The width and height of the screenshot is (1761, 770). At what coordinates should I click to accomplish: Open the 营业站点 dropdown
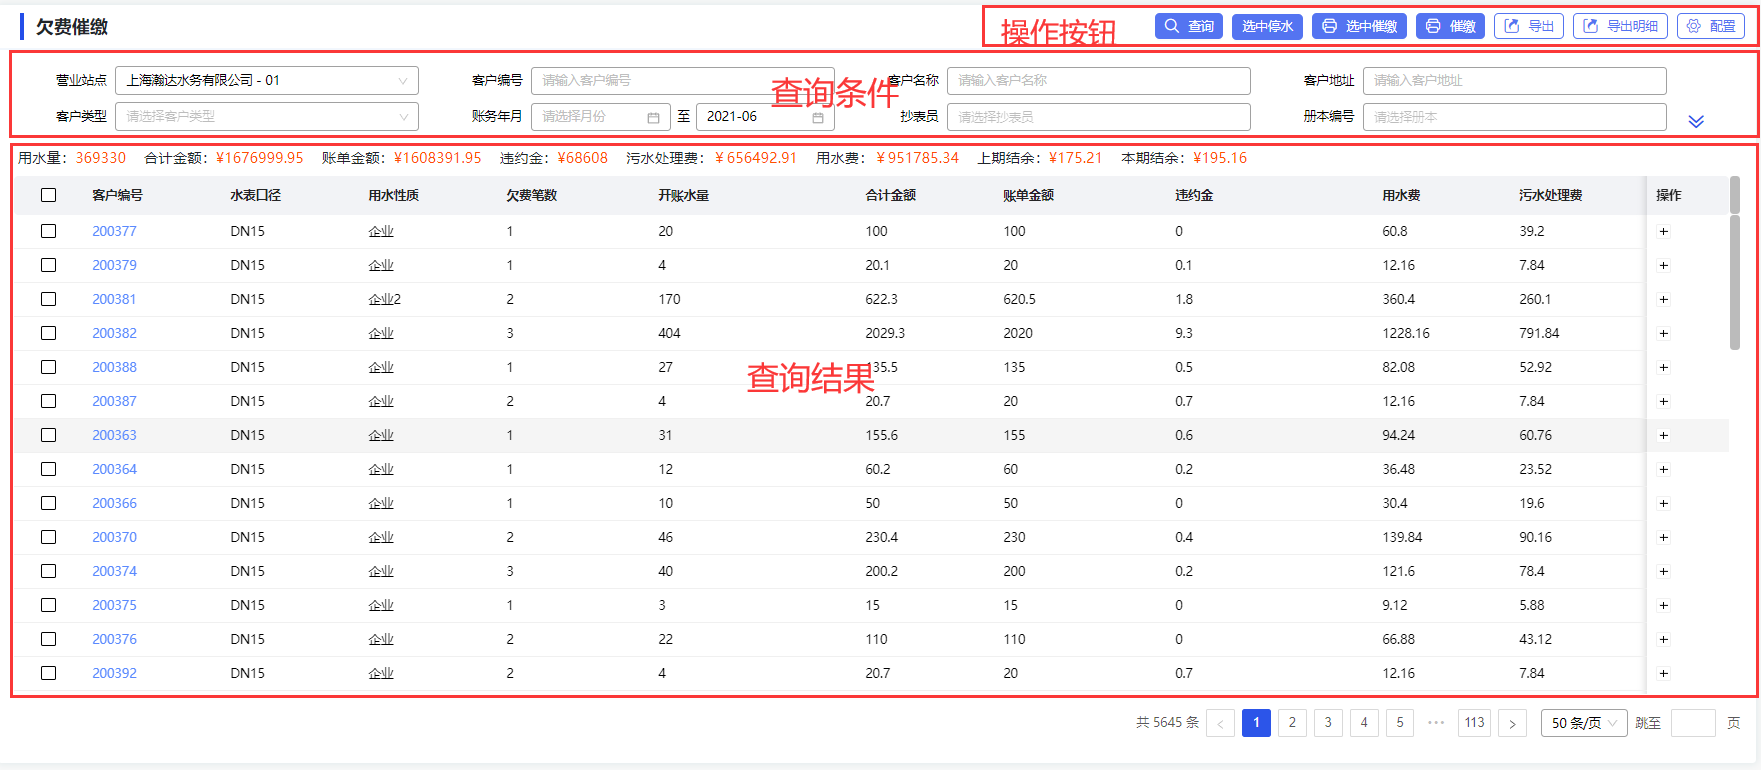pyautogui.click(x=267, y=80)
